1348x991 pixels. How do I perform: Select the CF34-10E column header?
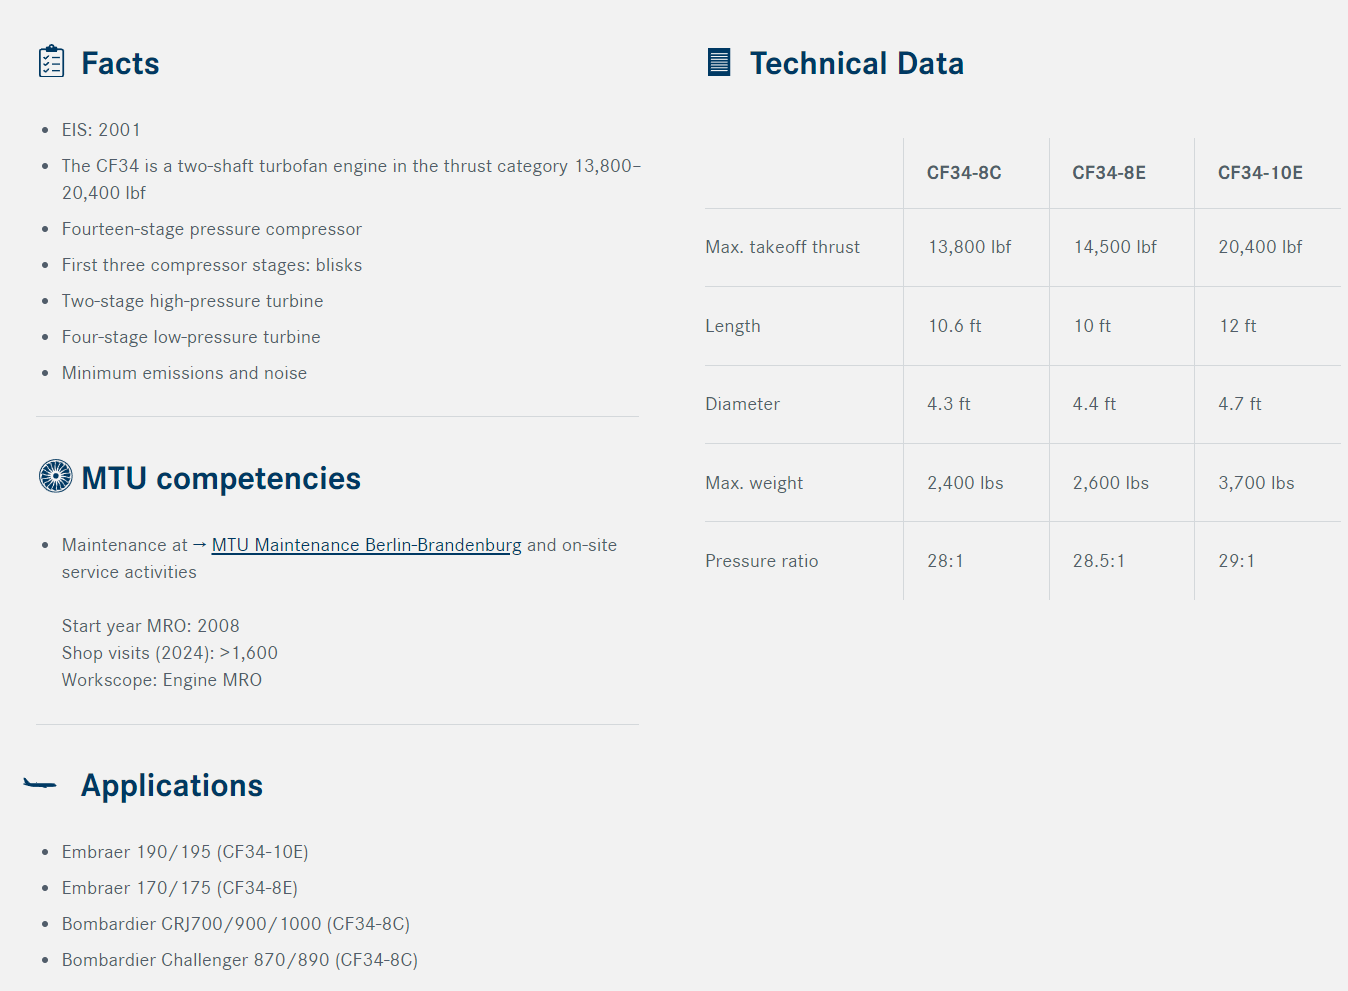click(x=1260, y=173)
